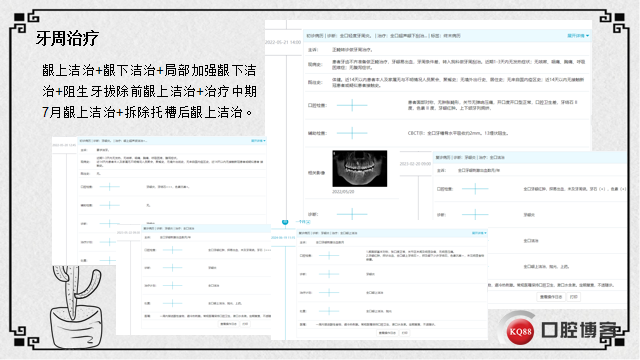The width and height of the screenshot is (640, 360).
Task: Click diagnosis tooth chart in 2024-06-19 record
Action: click(329, 274)
